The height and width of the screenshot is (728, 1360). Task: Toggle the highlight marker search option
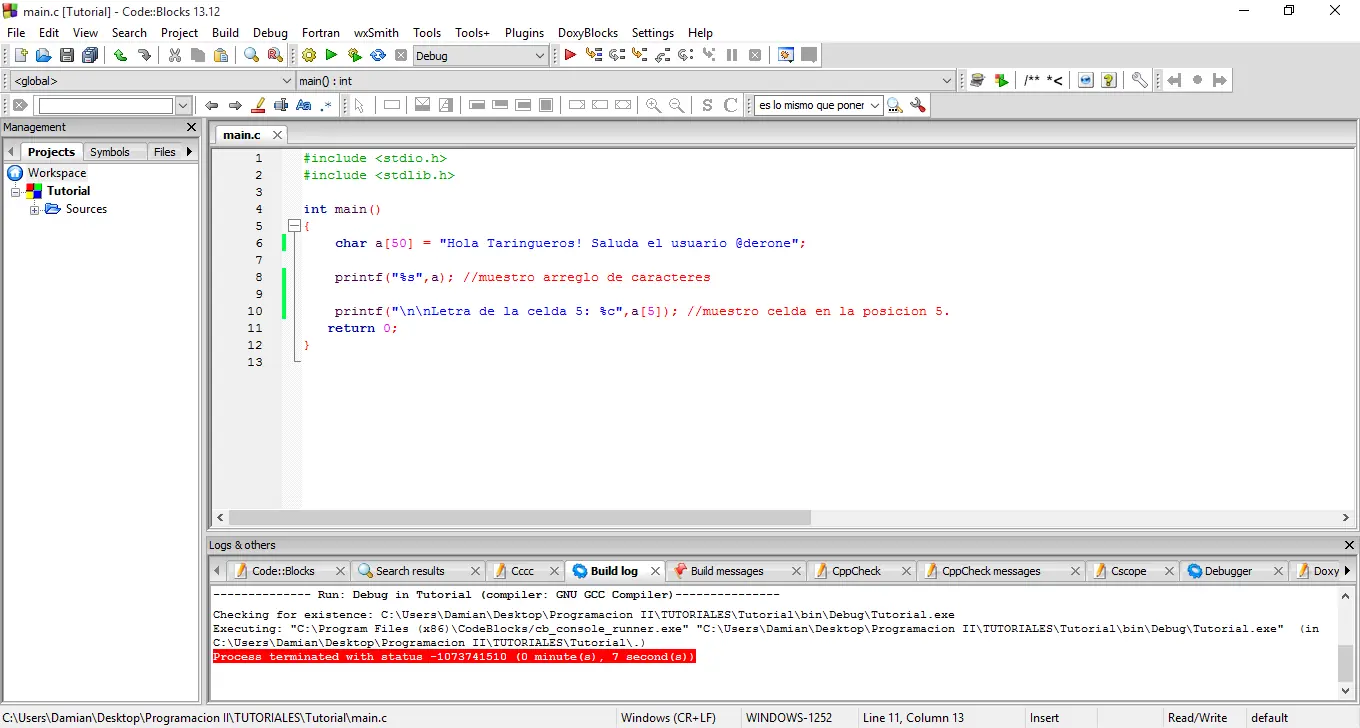[258, 105]
